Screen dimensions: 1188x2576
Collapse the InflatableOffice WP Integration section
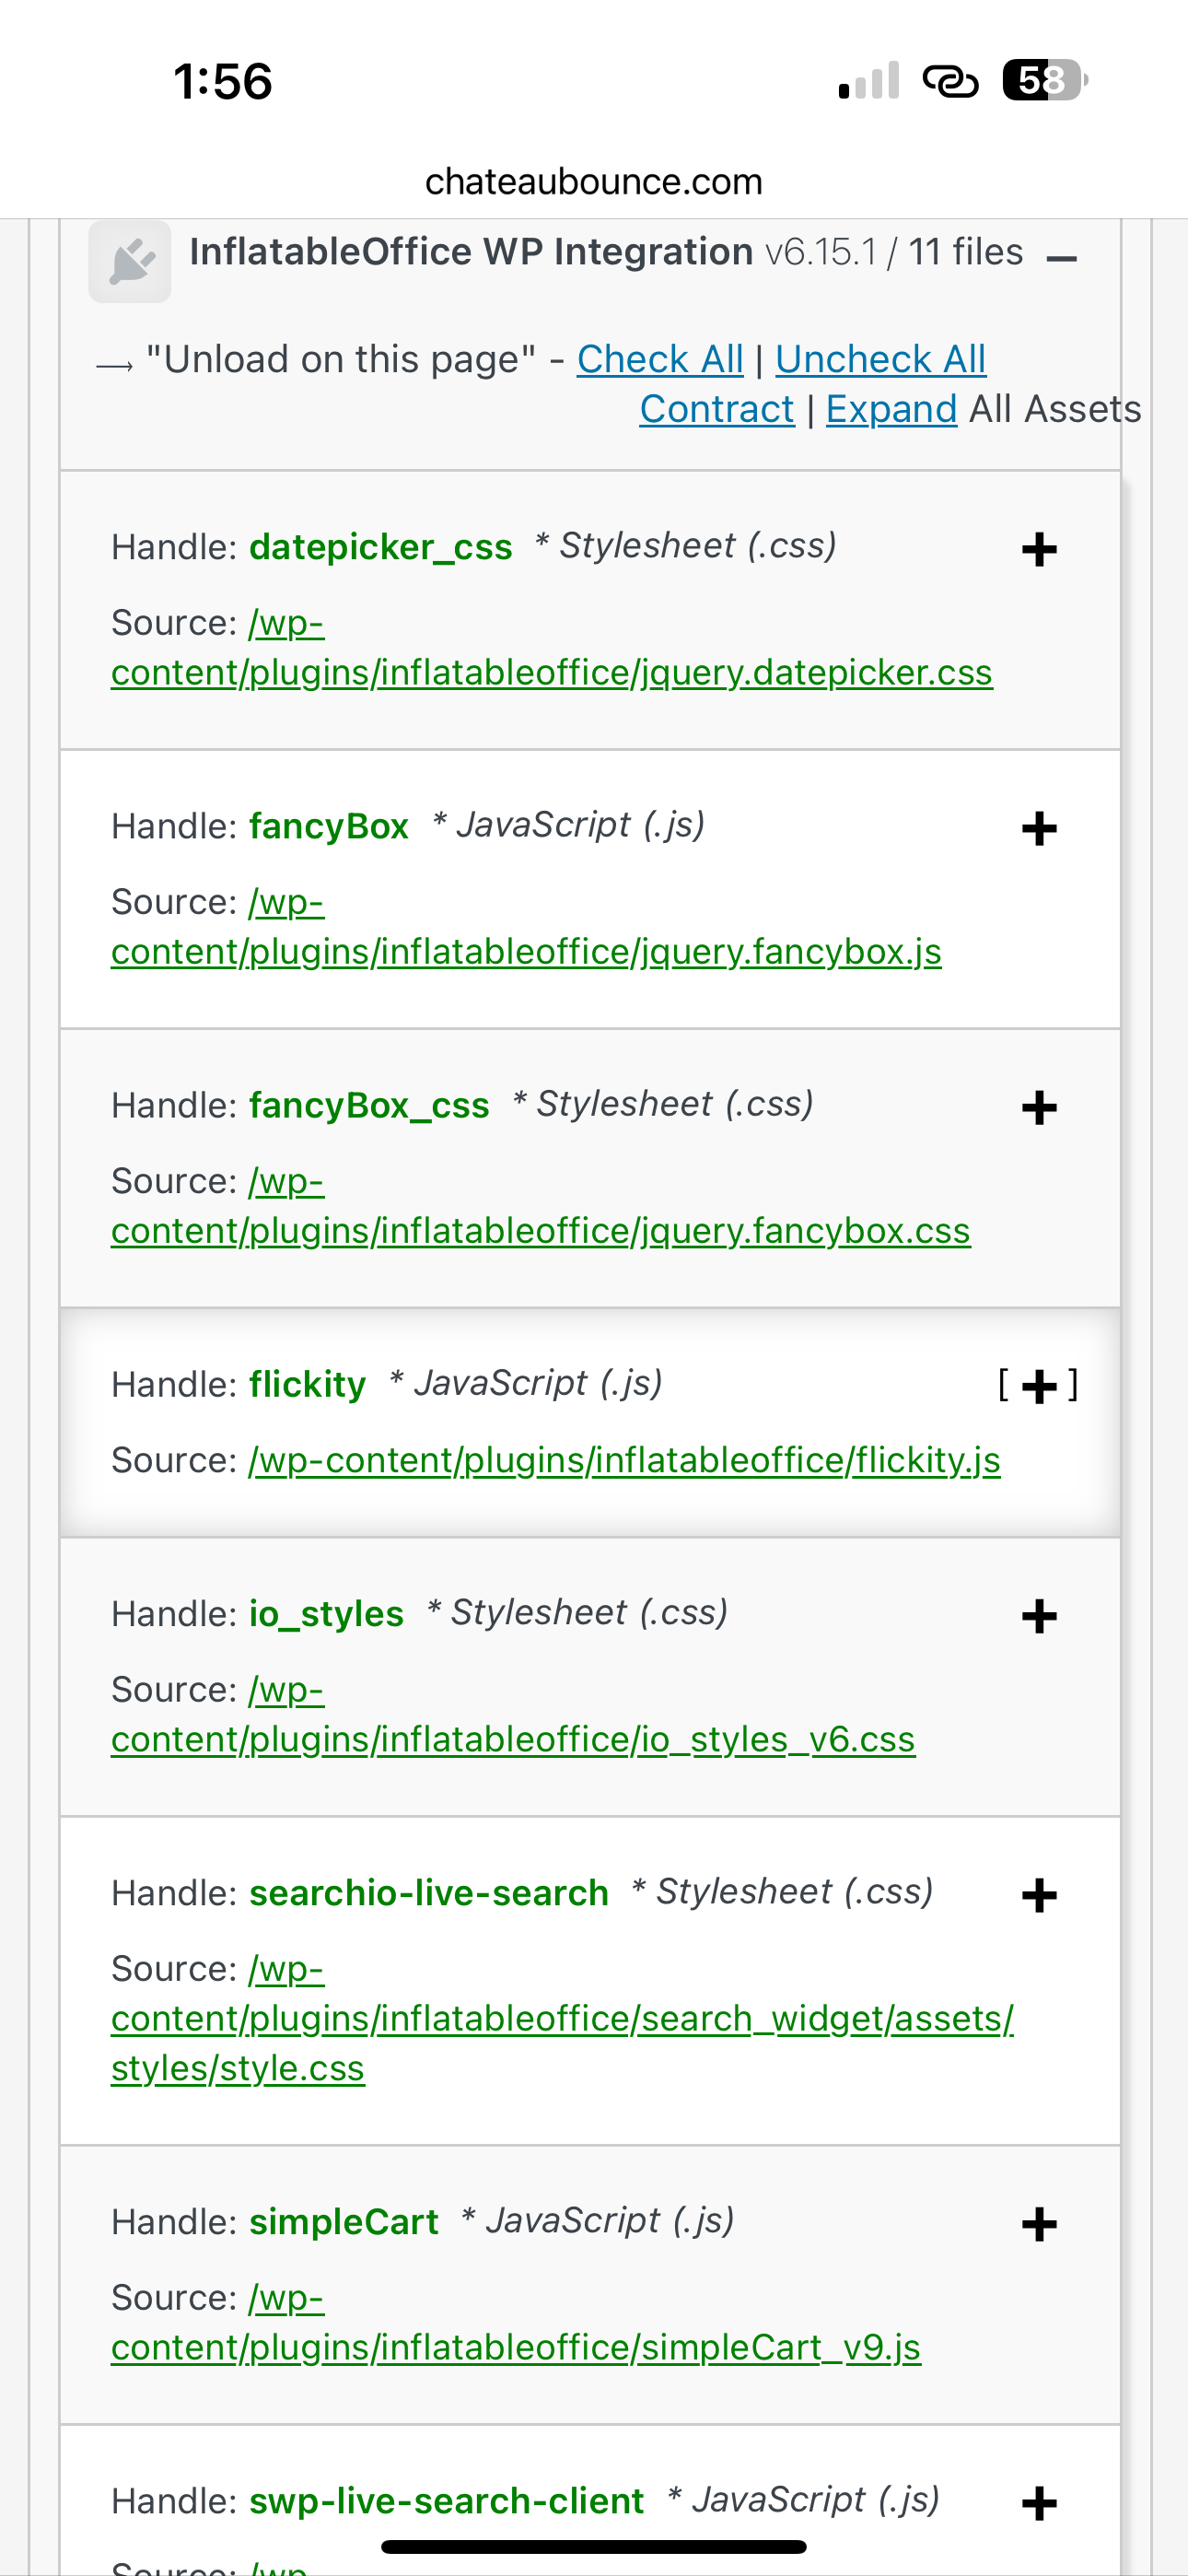click(1061, 259)
